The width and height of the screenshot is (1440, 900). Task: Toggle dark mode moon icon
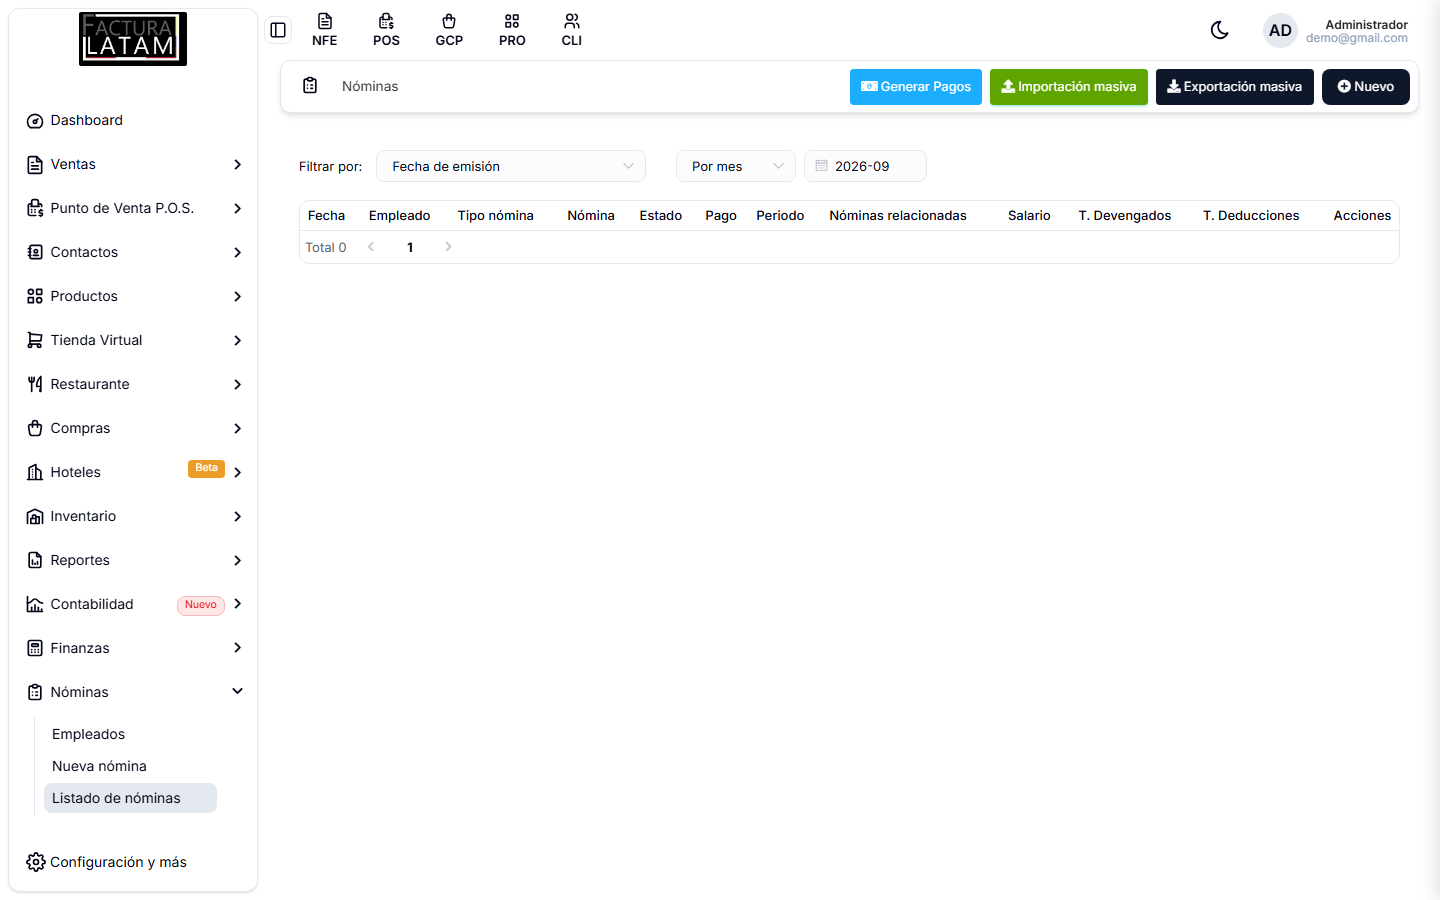pyautogui.click(x=1219, y=30)
